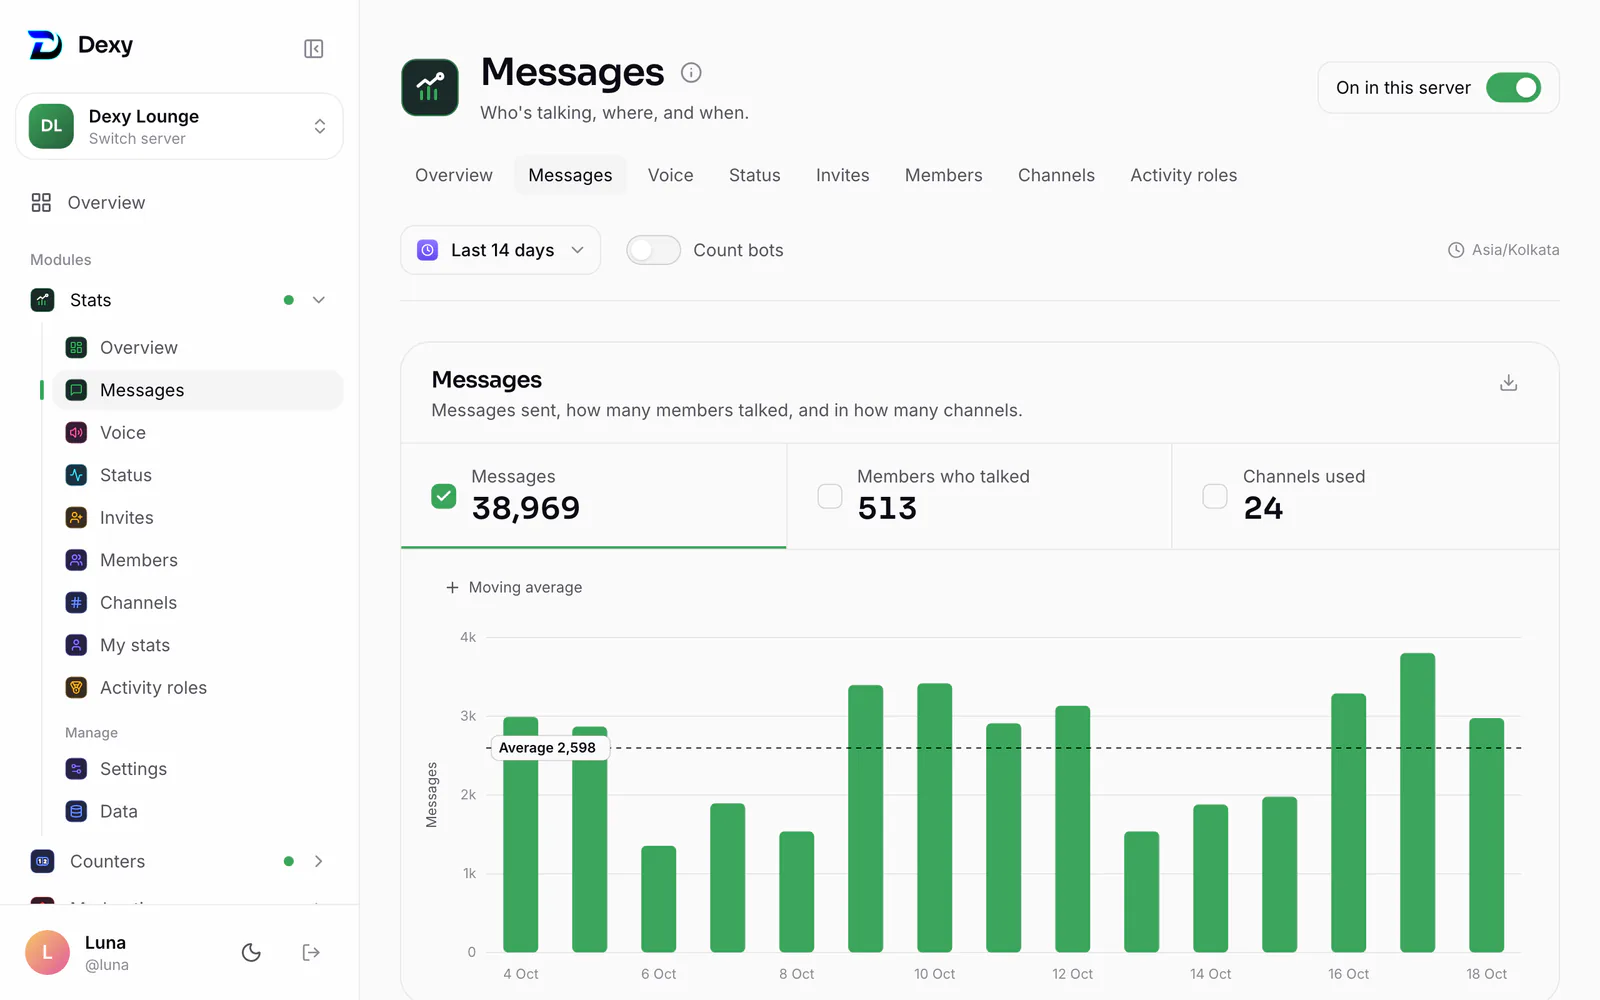Switch to the Voice tab
This screenshot has width=1600, height=1000.
coord(670,175)
